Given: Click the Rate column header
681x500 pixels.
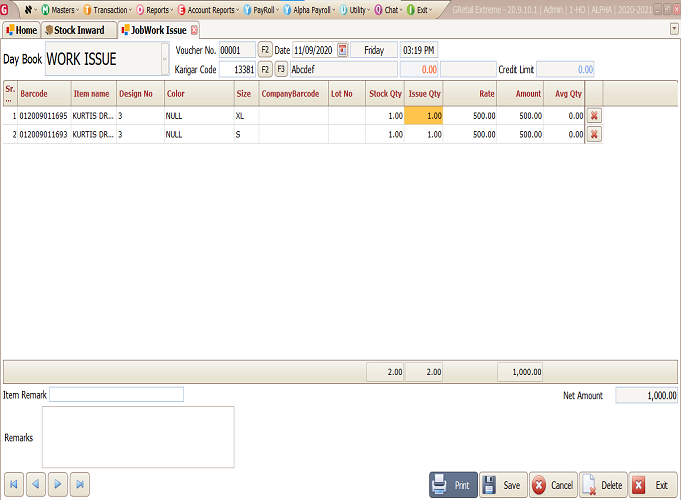Looking at the screenshot, I should click(x=470, y=94).
